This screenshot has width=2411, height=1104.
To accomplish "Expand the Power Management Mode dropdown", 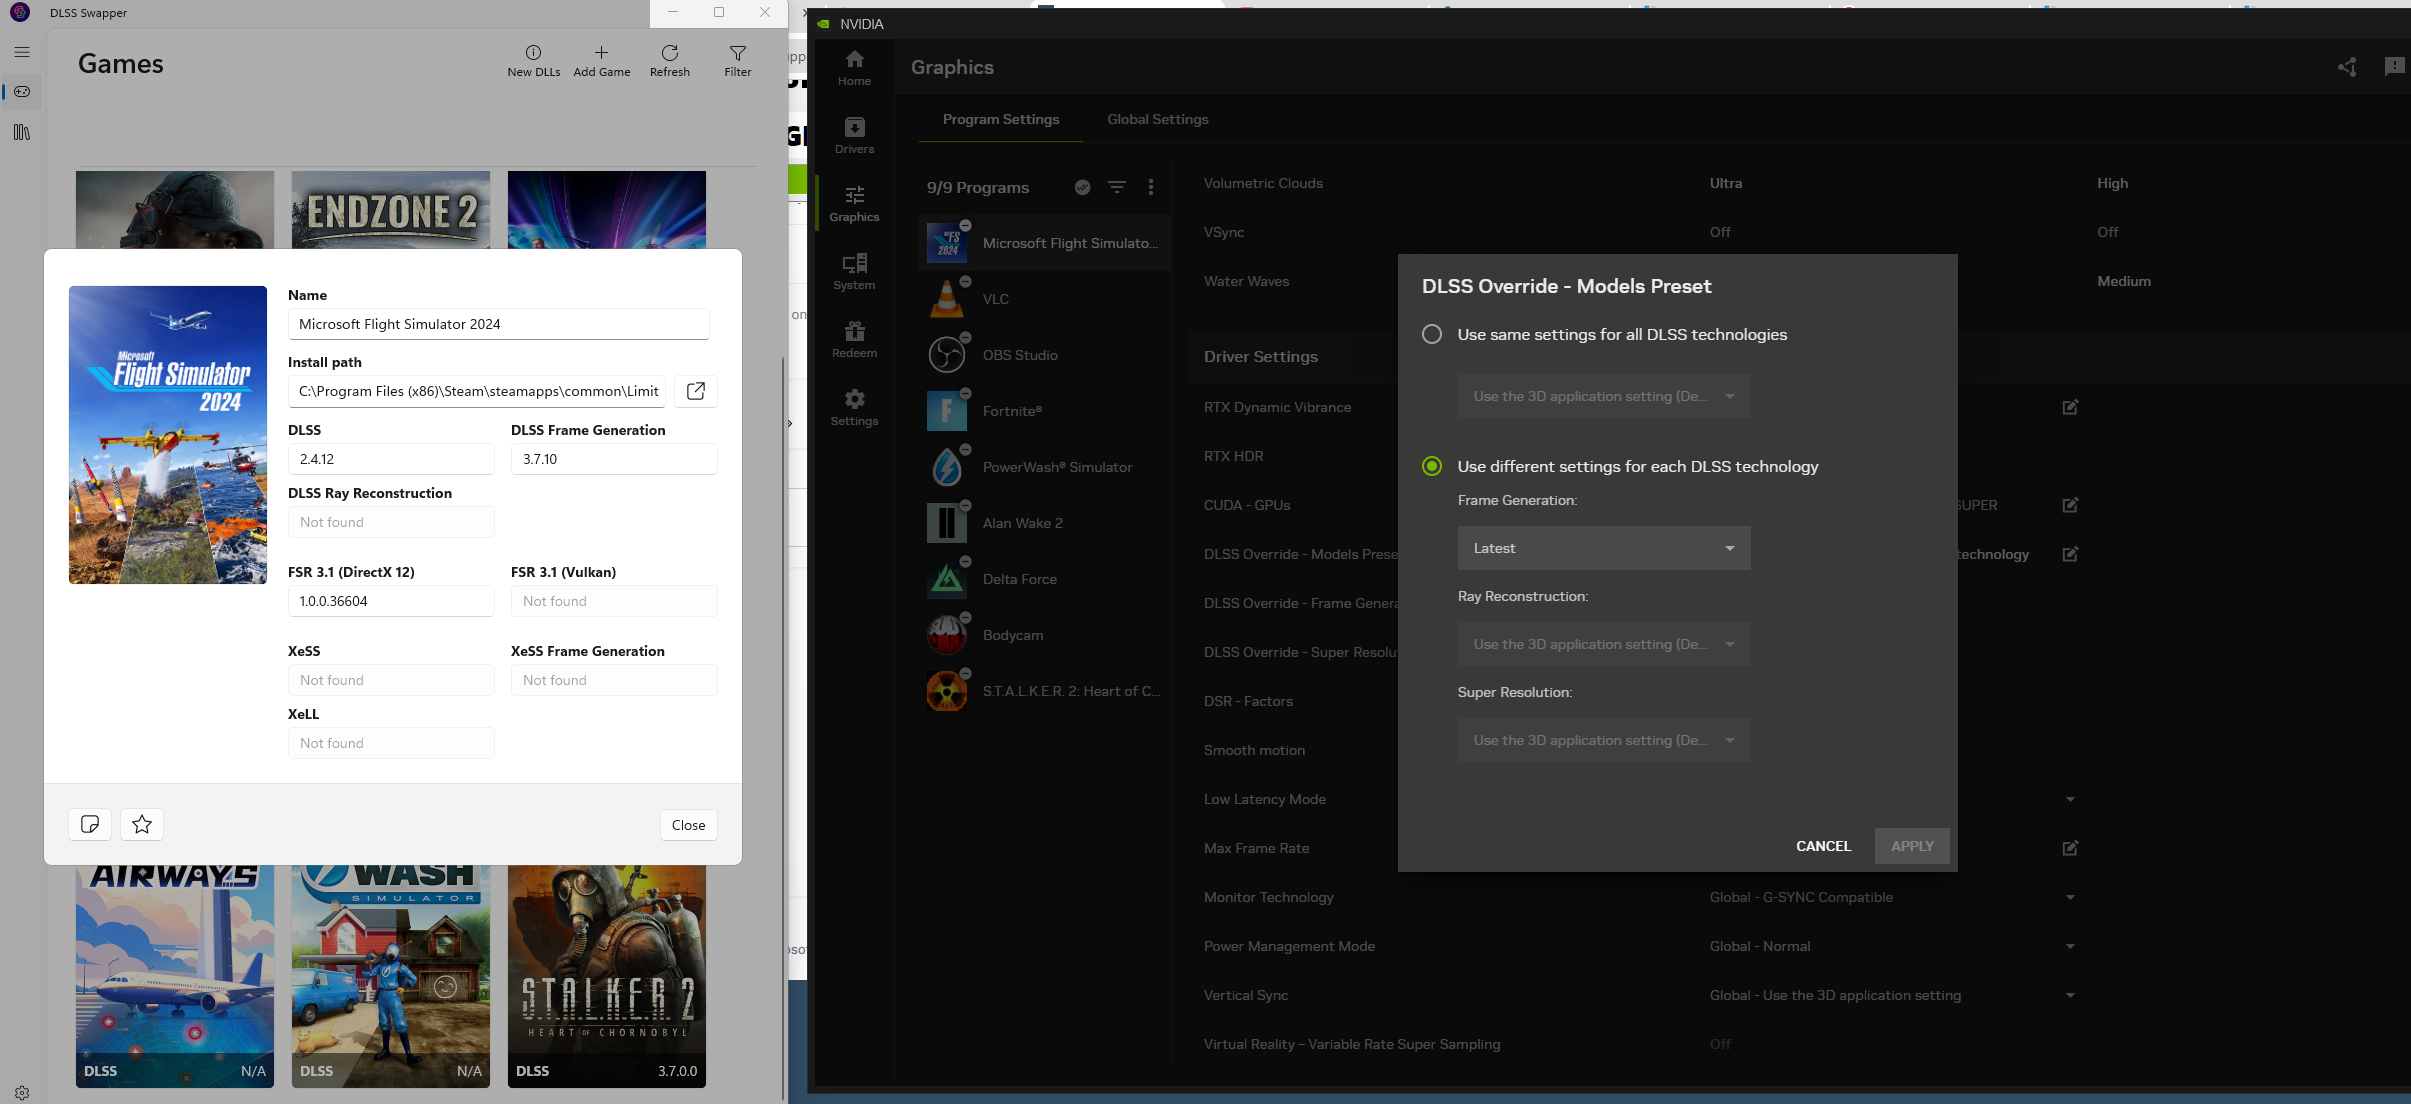I will click(x=2070, y=946).
